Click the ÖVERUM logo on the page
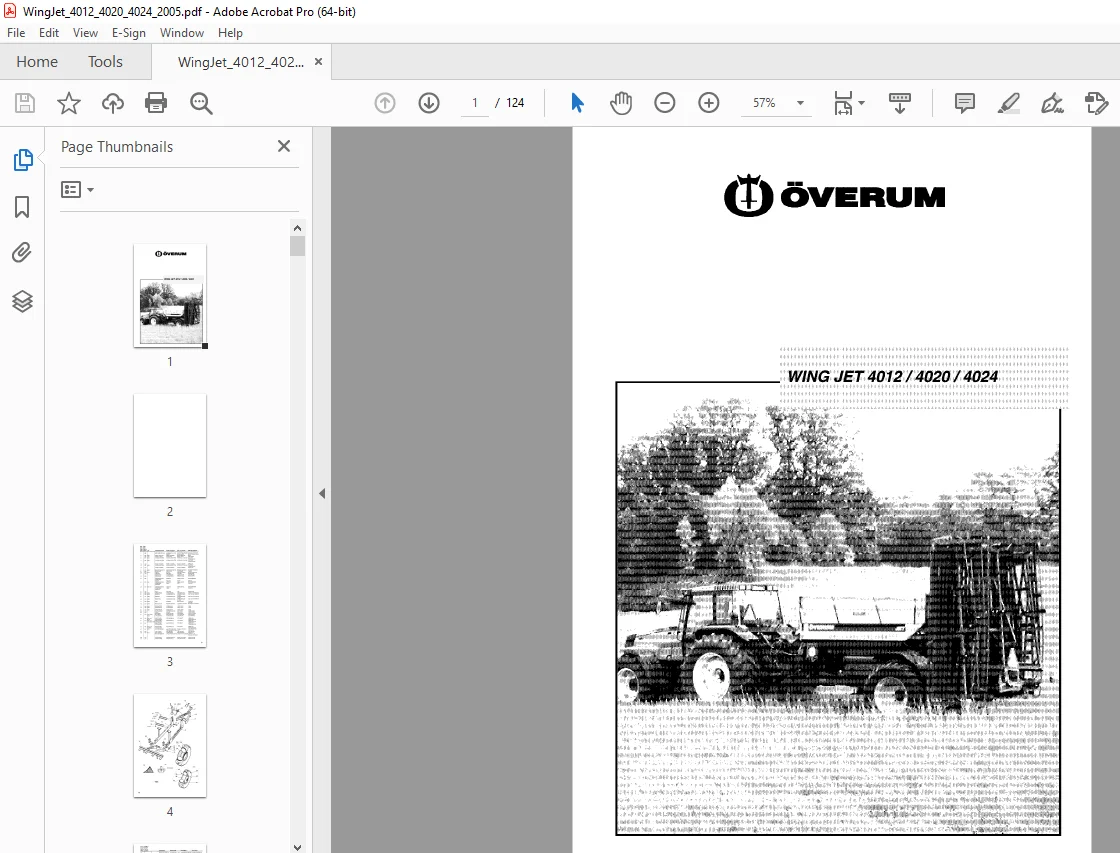This screenshot has width=1120, height=853. click(x=834, y=195)
